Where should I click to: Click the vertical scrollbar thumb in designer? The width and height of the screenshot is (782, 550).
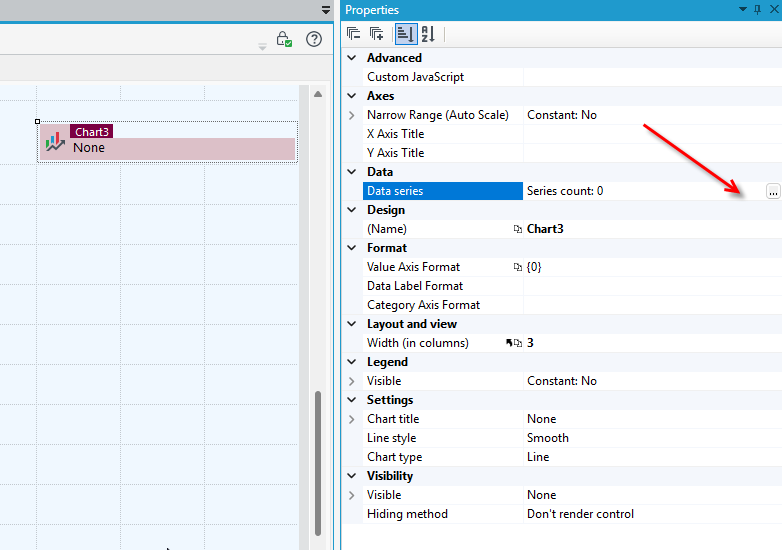(x=318, y=464)
